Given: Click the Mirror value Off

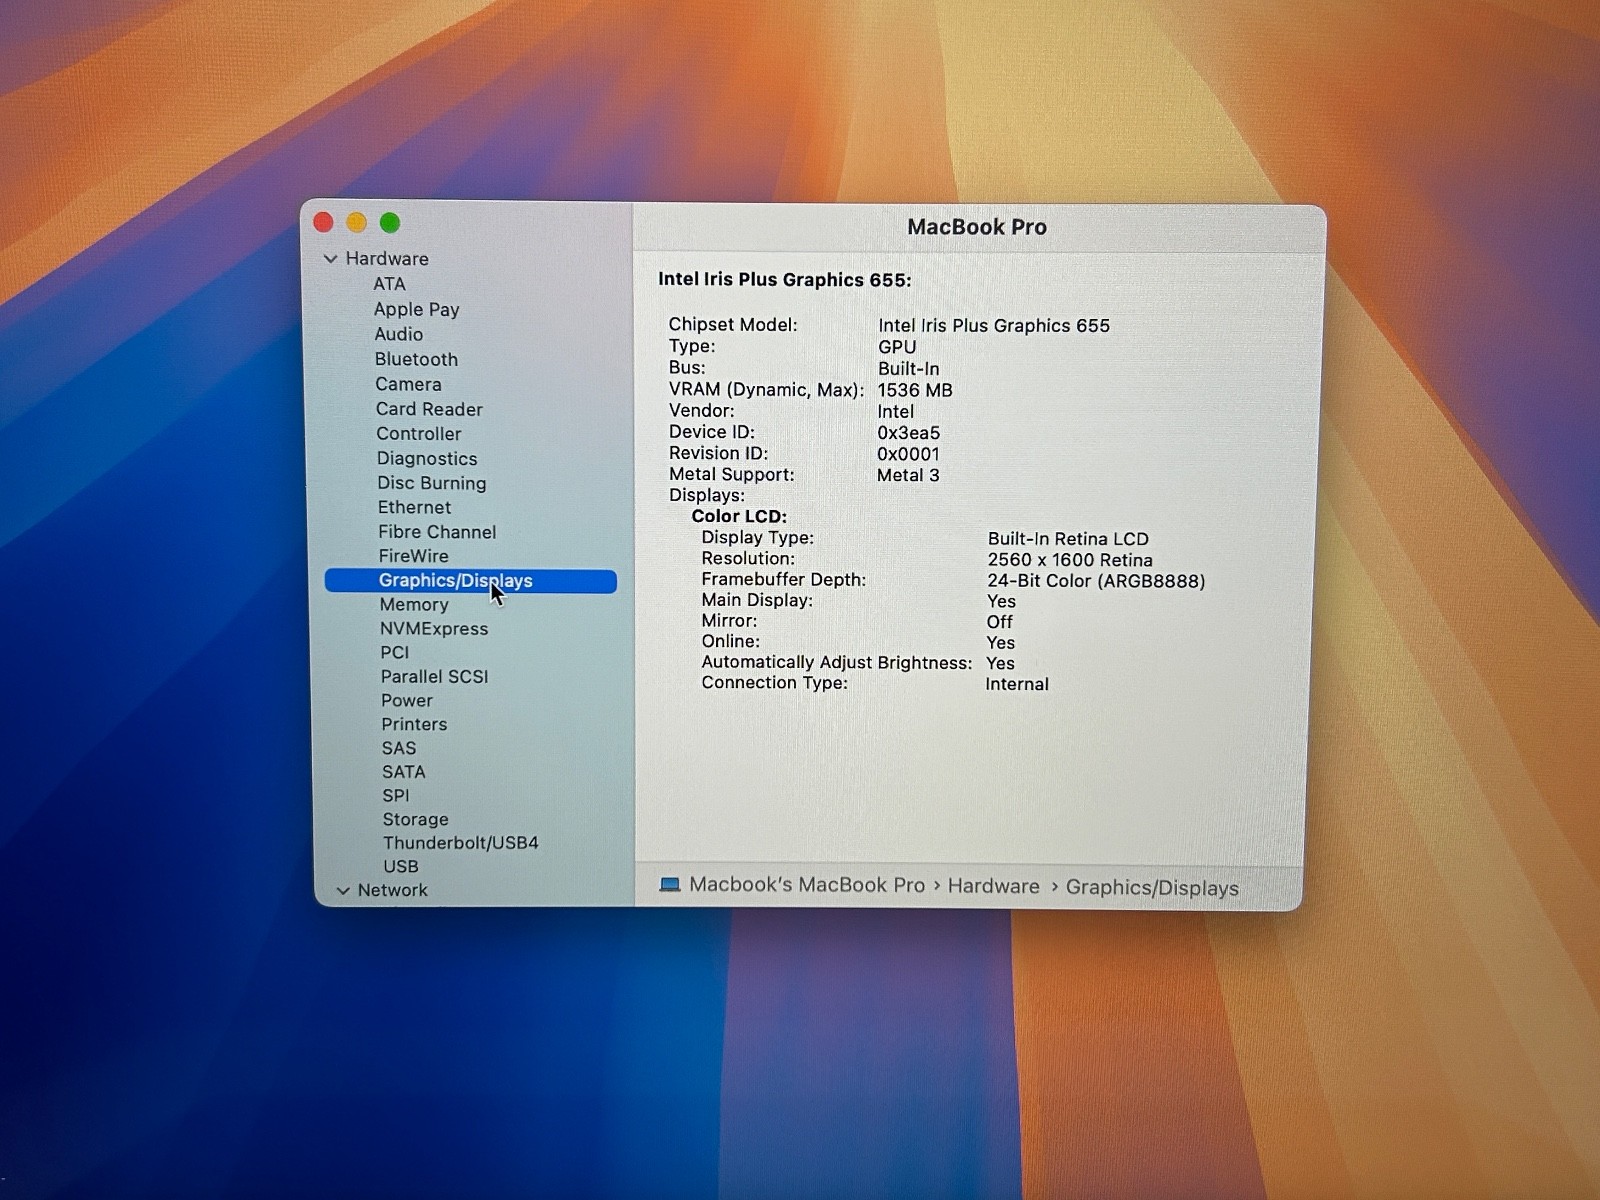Looking at the screenshot, I should 1000,622.
